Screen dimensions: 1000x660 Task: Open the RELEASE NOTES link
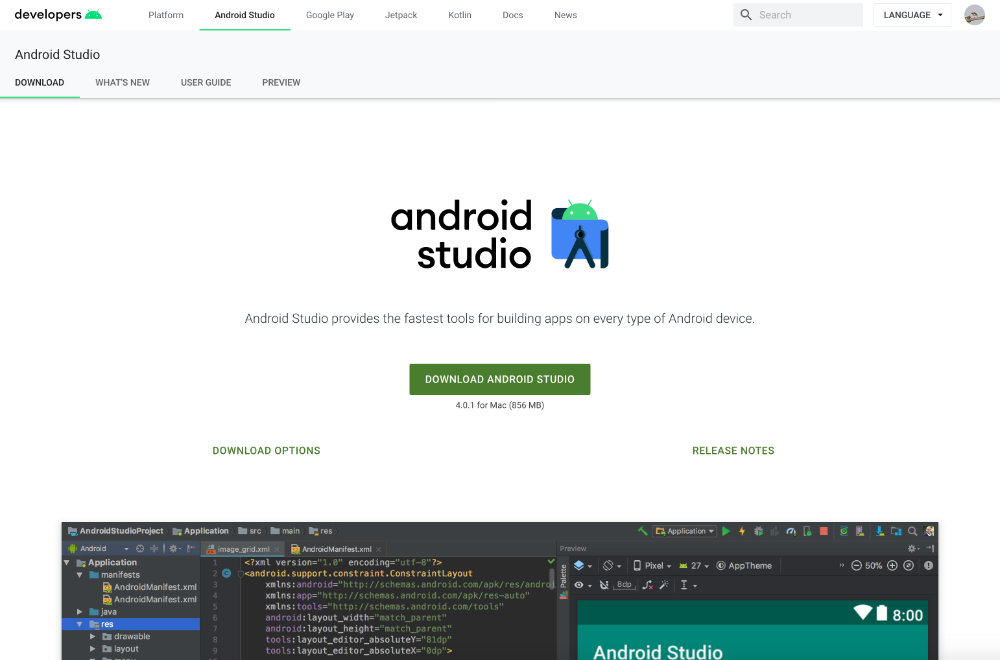[733, 450]
